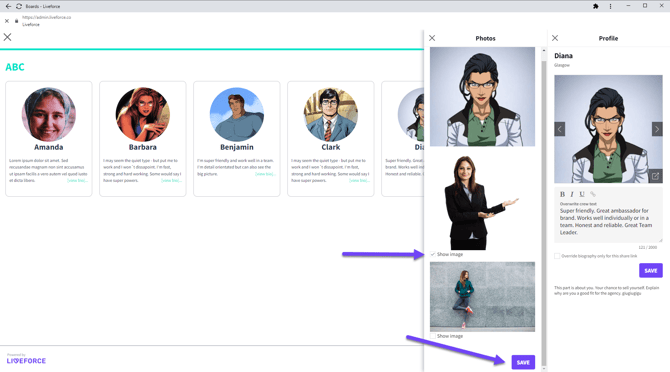Click the name Benjamin on card

237,147
